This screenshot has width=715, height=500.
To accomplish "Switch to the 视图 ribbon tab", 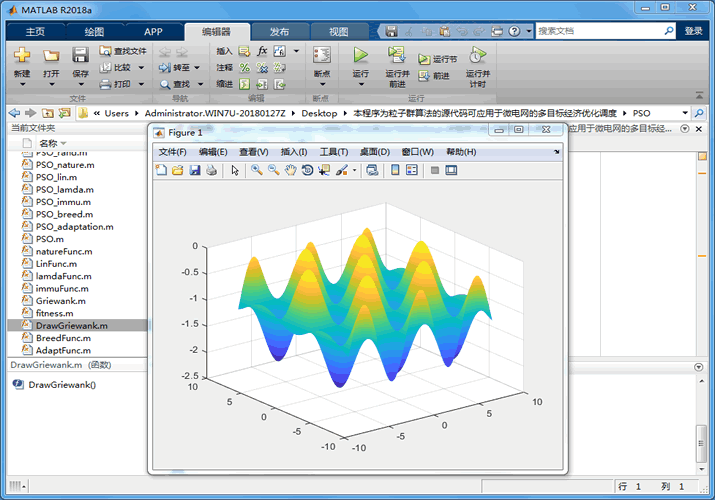I will pos(338,31).
